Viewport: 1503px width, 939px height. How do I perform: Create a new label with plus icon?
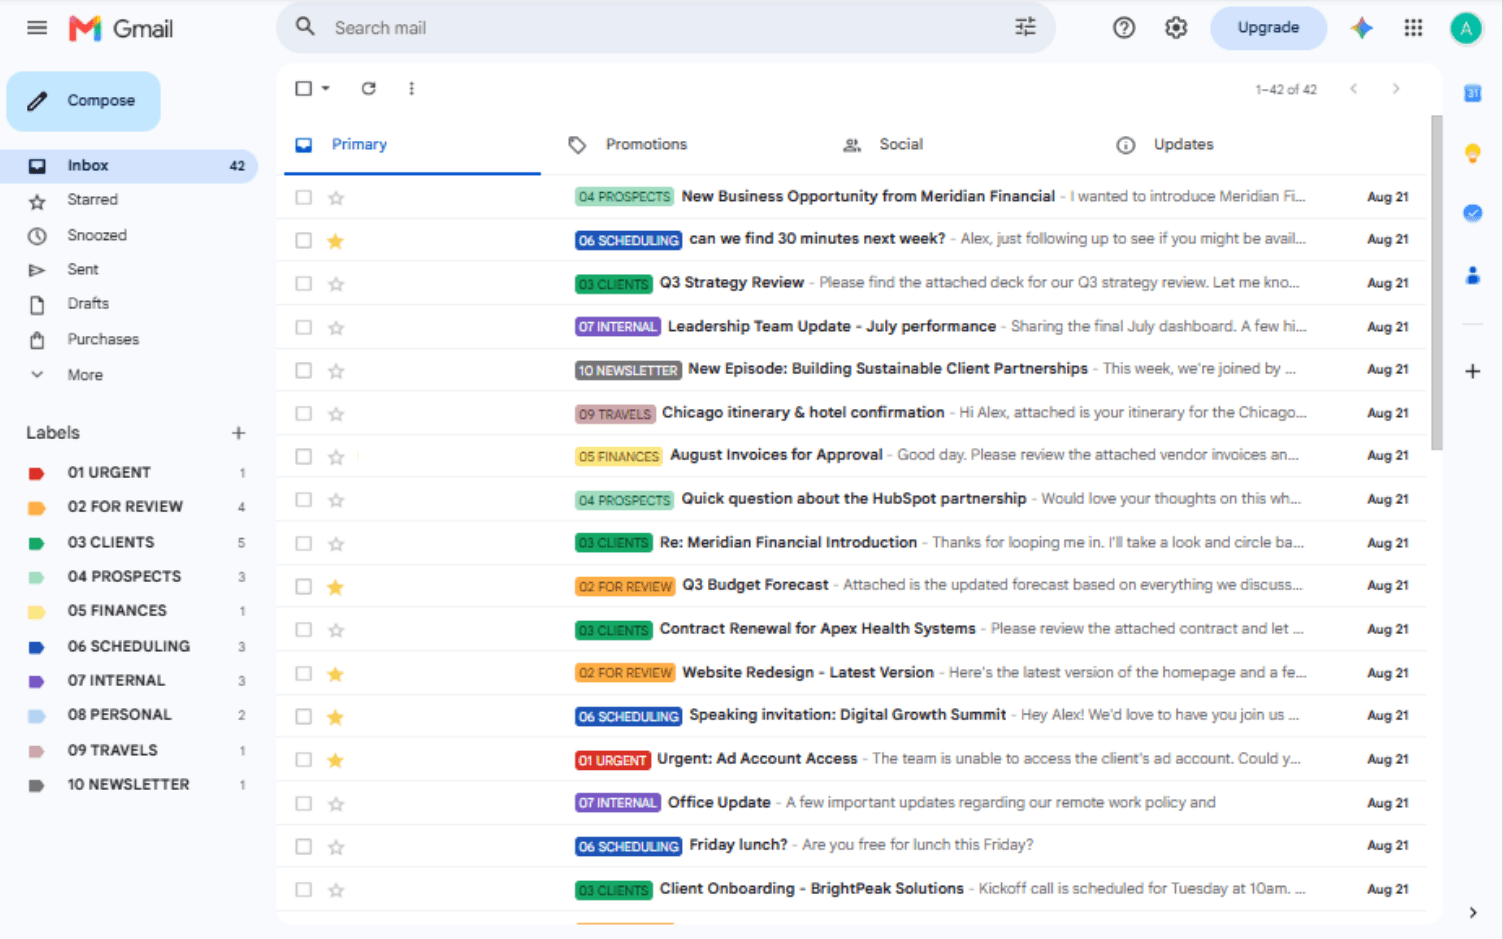(x=238, y=433)
